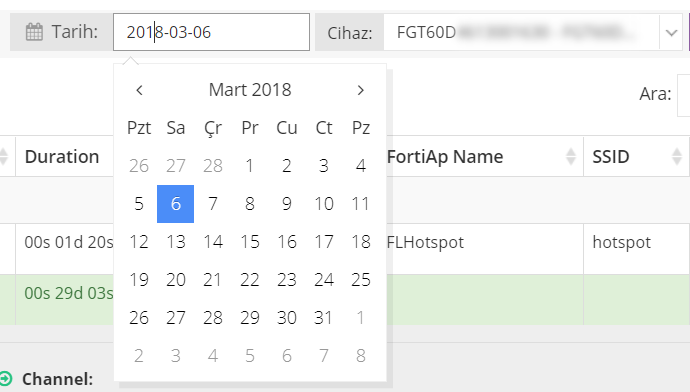Go to previous month in calendar
The width and height of the screenshot is (690, 392).
139,90
